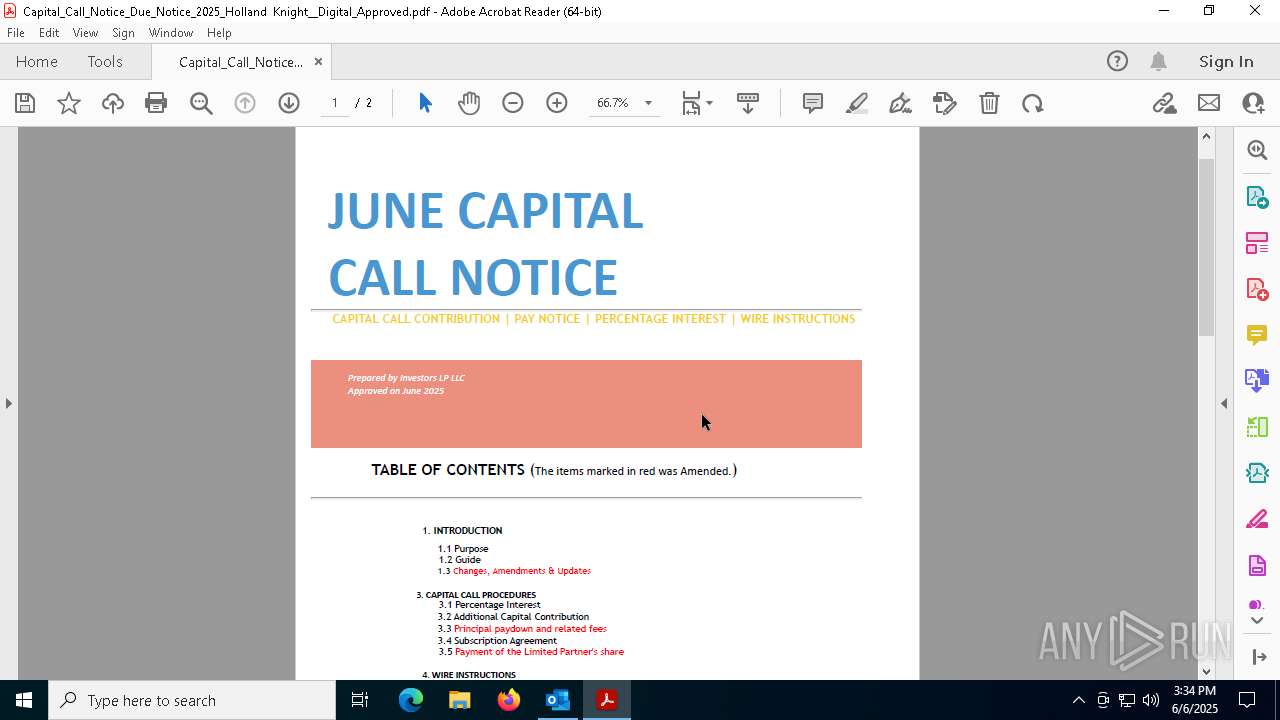The image size is (1280, 720).
Task: Open Export PDF tool in right pane
Action: pyautogui.click(x=1257, y=197)
